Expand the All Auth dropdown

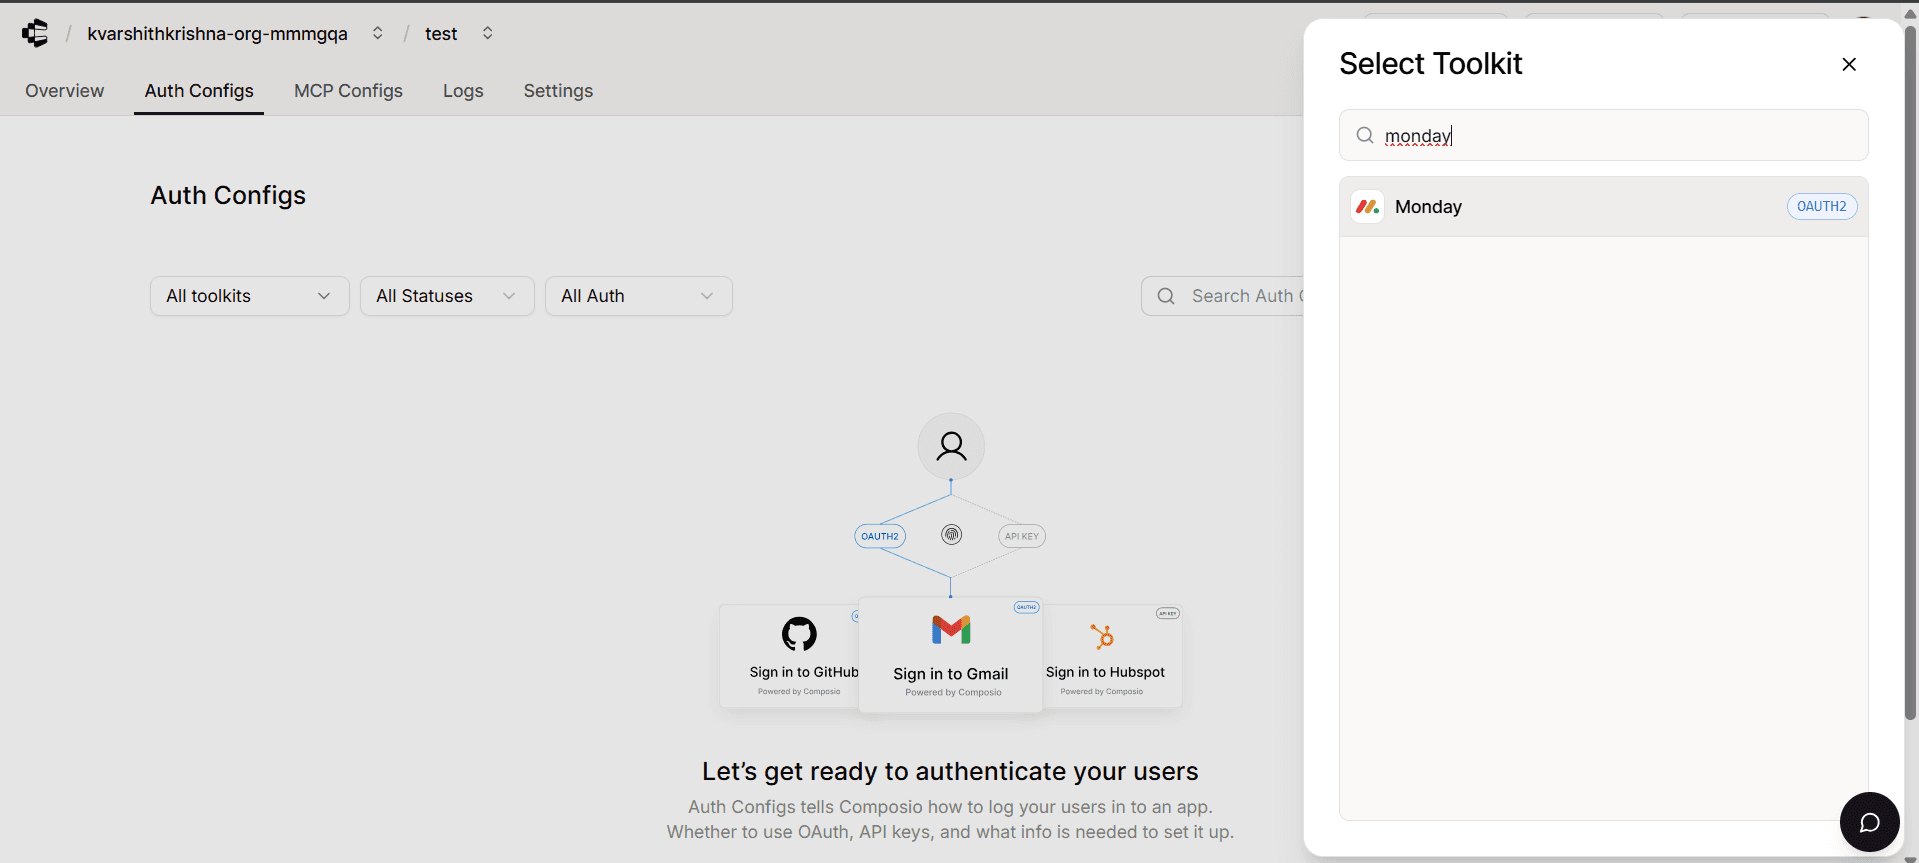(639, 296)
